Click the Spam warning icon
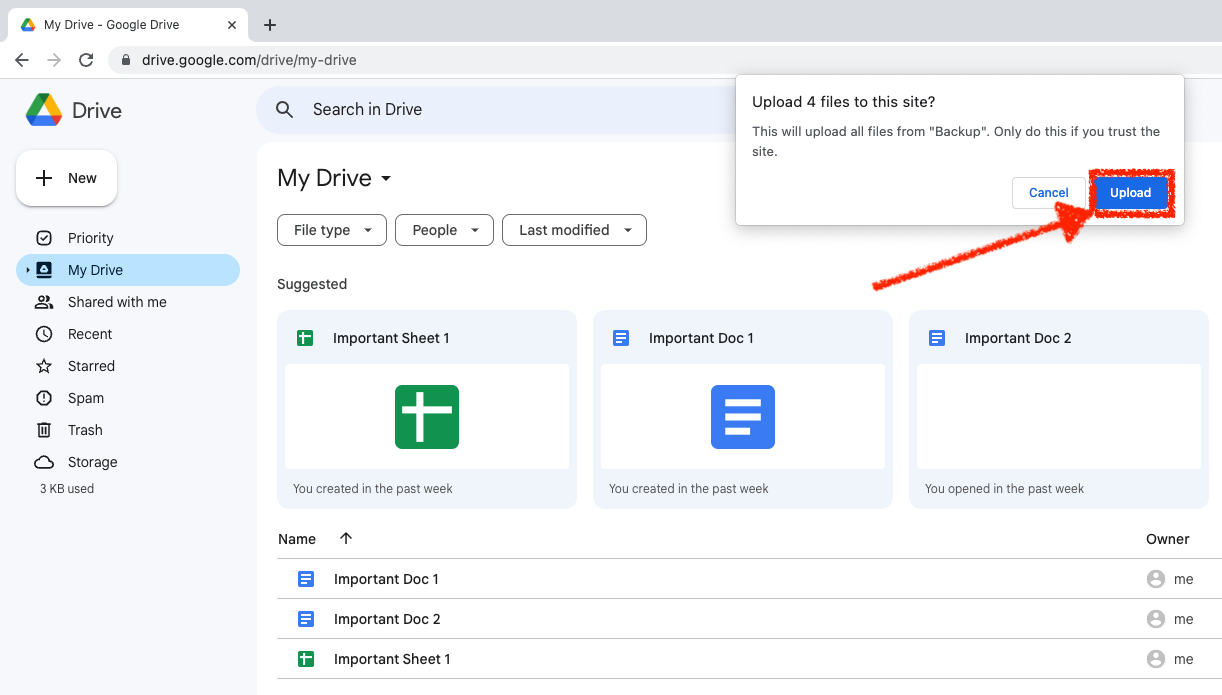This screenshot has height=695, width=1222. (44, 398)
